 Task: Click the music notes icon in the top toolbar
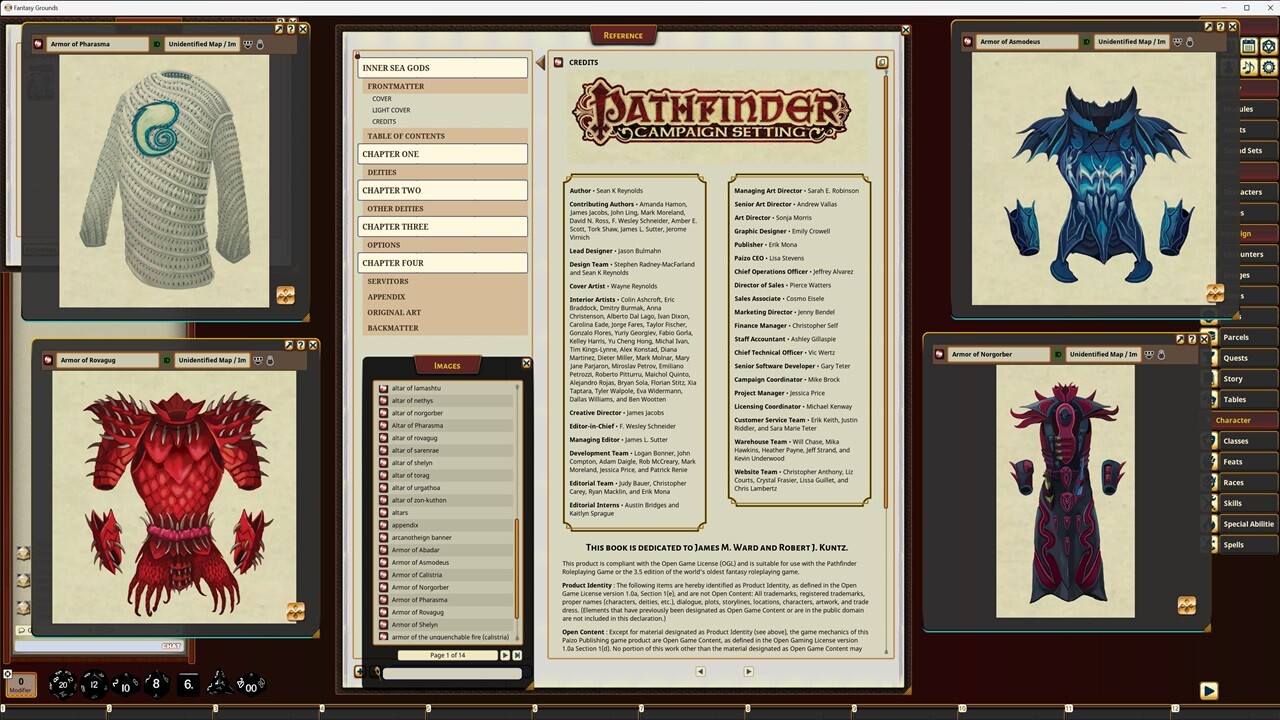click(1249, 66)
